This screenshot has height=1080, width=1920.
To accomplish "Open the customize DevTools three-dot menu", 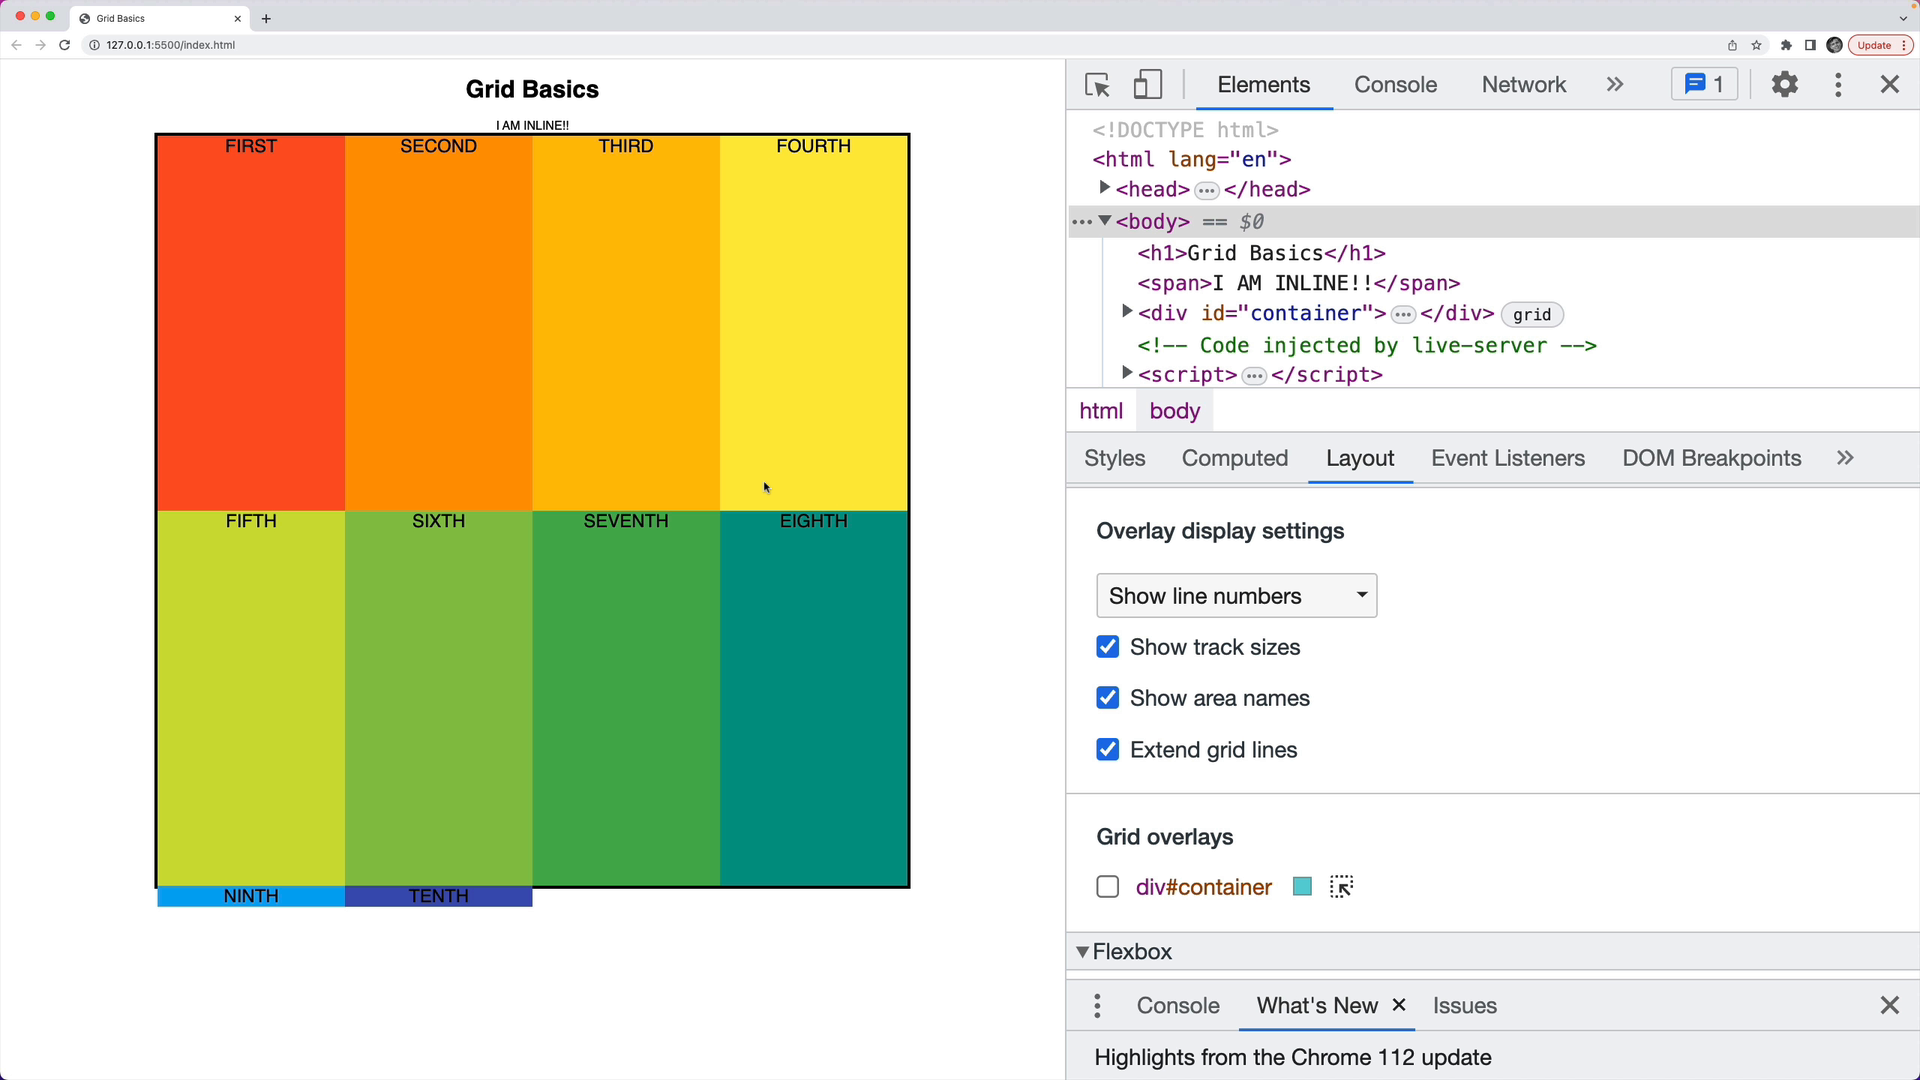I will pos(1838,85).
